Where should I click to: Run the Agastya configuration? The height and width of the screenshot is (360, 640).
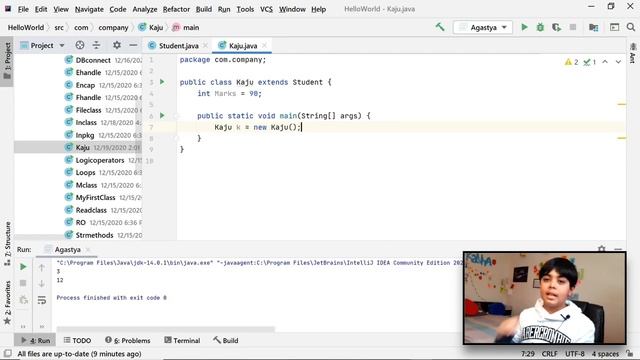(x=524, y=27)
